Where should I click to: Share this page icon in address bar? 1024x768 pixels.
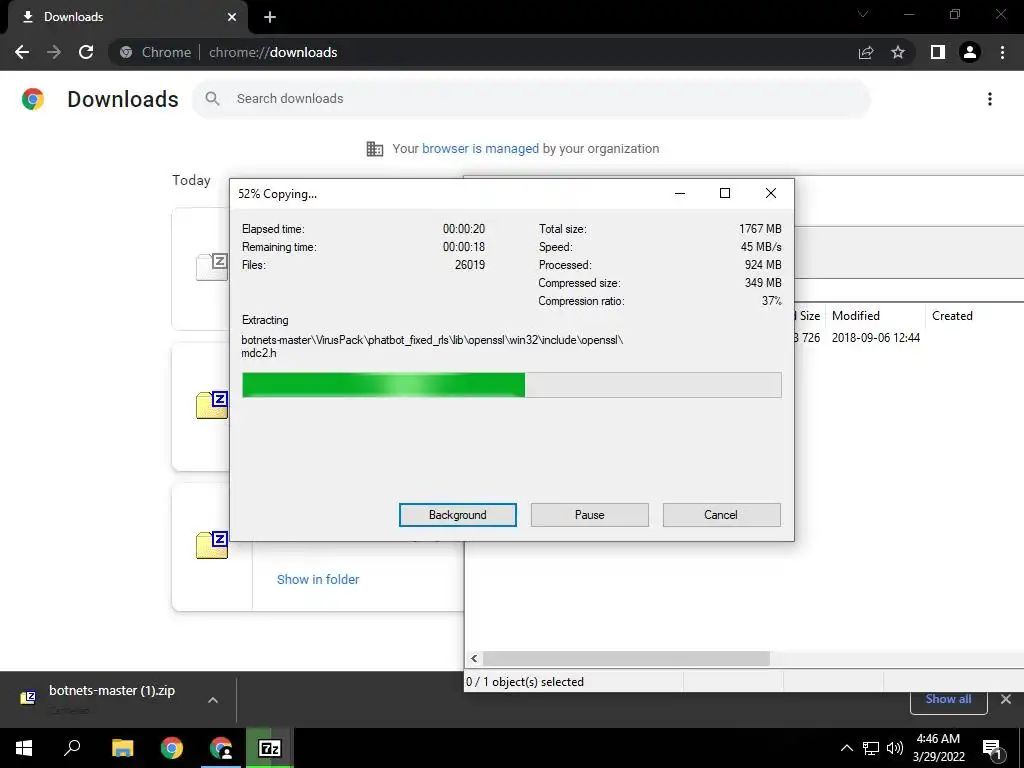866,52
